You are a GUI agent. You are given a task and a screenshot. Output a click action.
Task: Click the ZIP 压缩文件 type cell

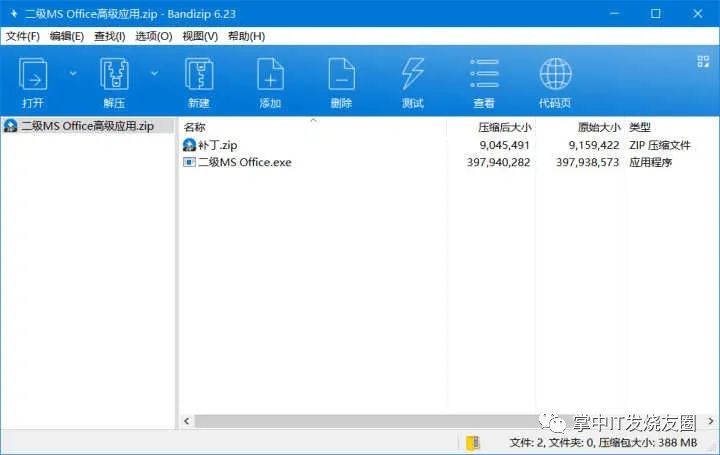click(x=660, y=145)
